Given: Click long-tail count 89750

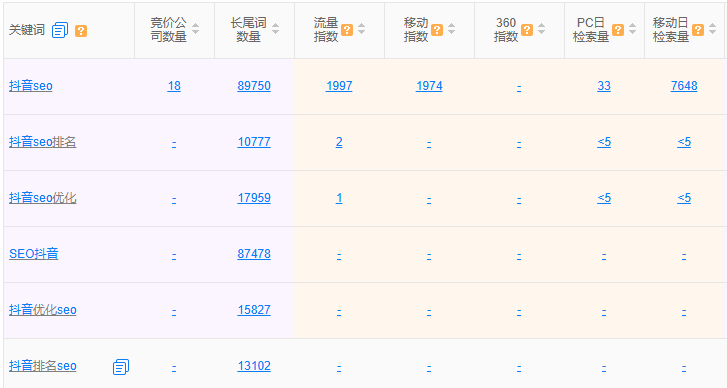Looking at the screenshot, I should point(254,86).
